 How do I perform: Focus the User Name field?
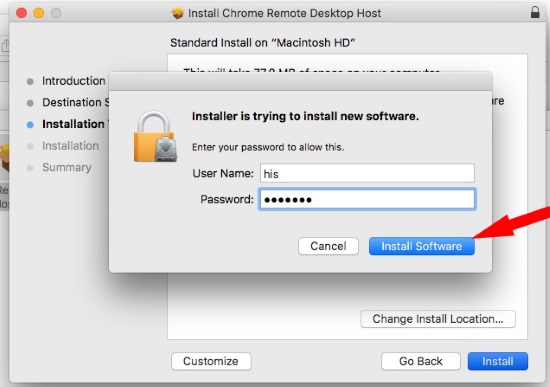(367, 173)
